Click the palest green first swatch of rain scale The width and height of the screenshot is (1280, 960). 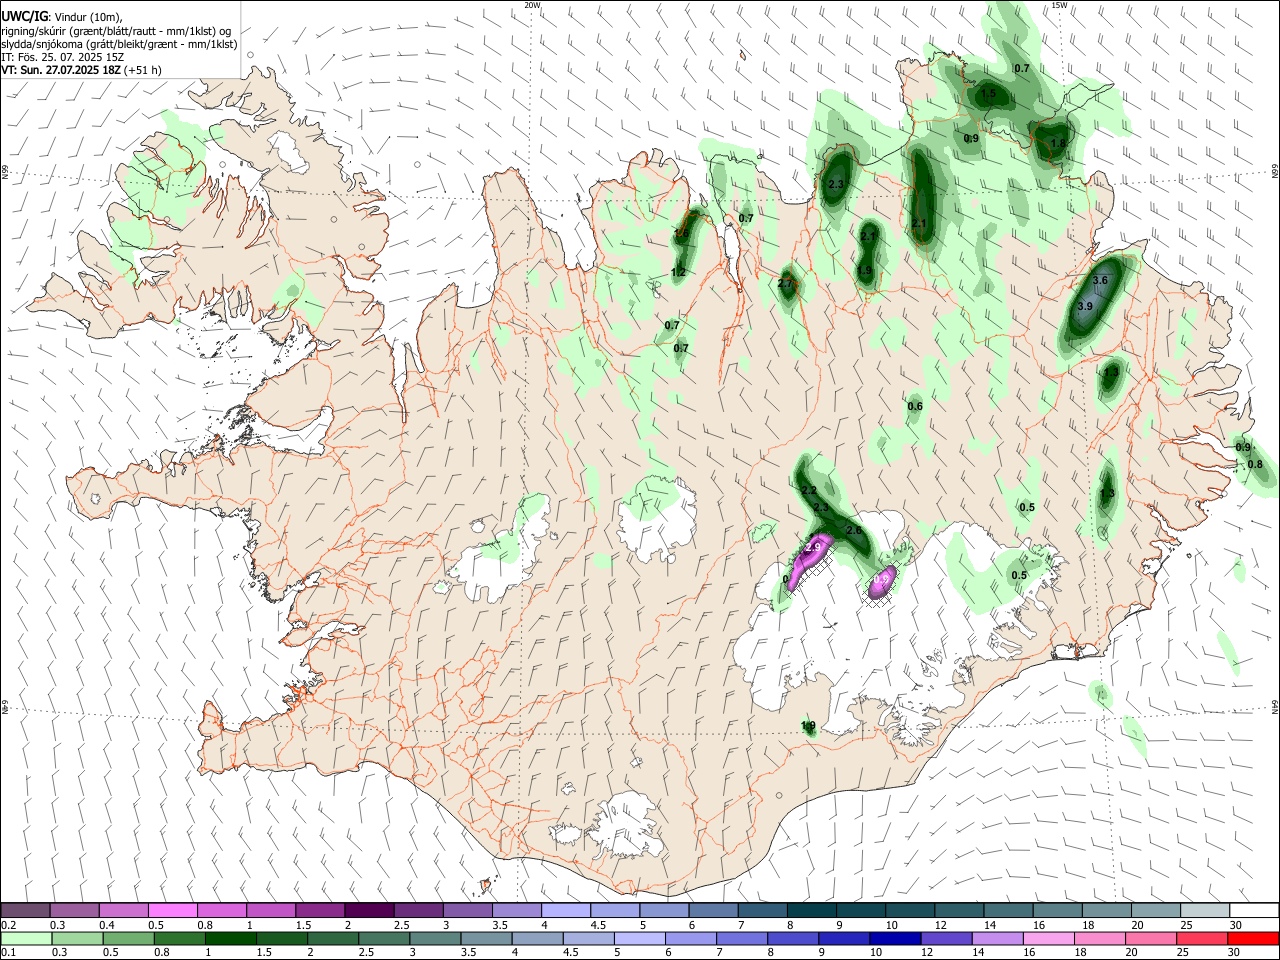pos(25,939)
